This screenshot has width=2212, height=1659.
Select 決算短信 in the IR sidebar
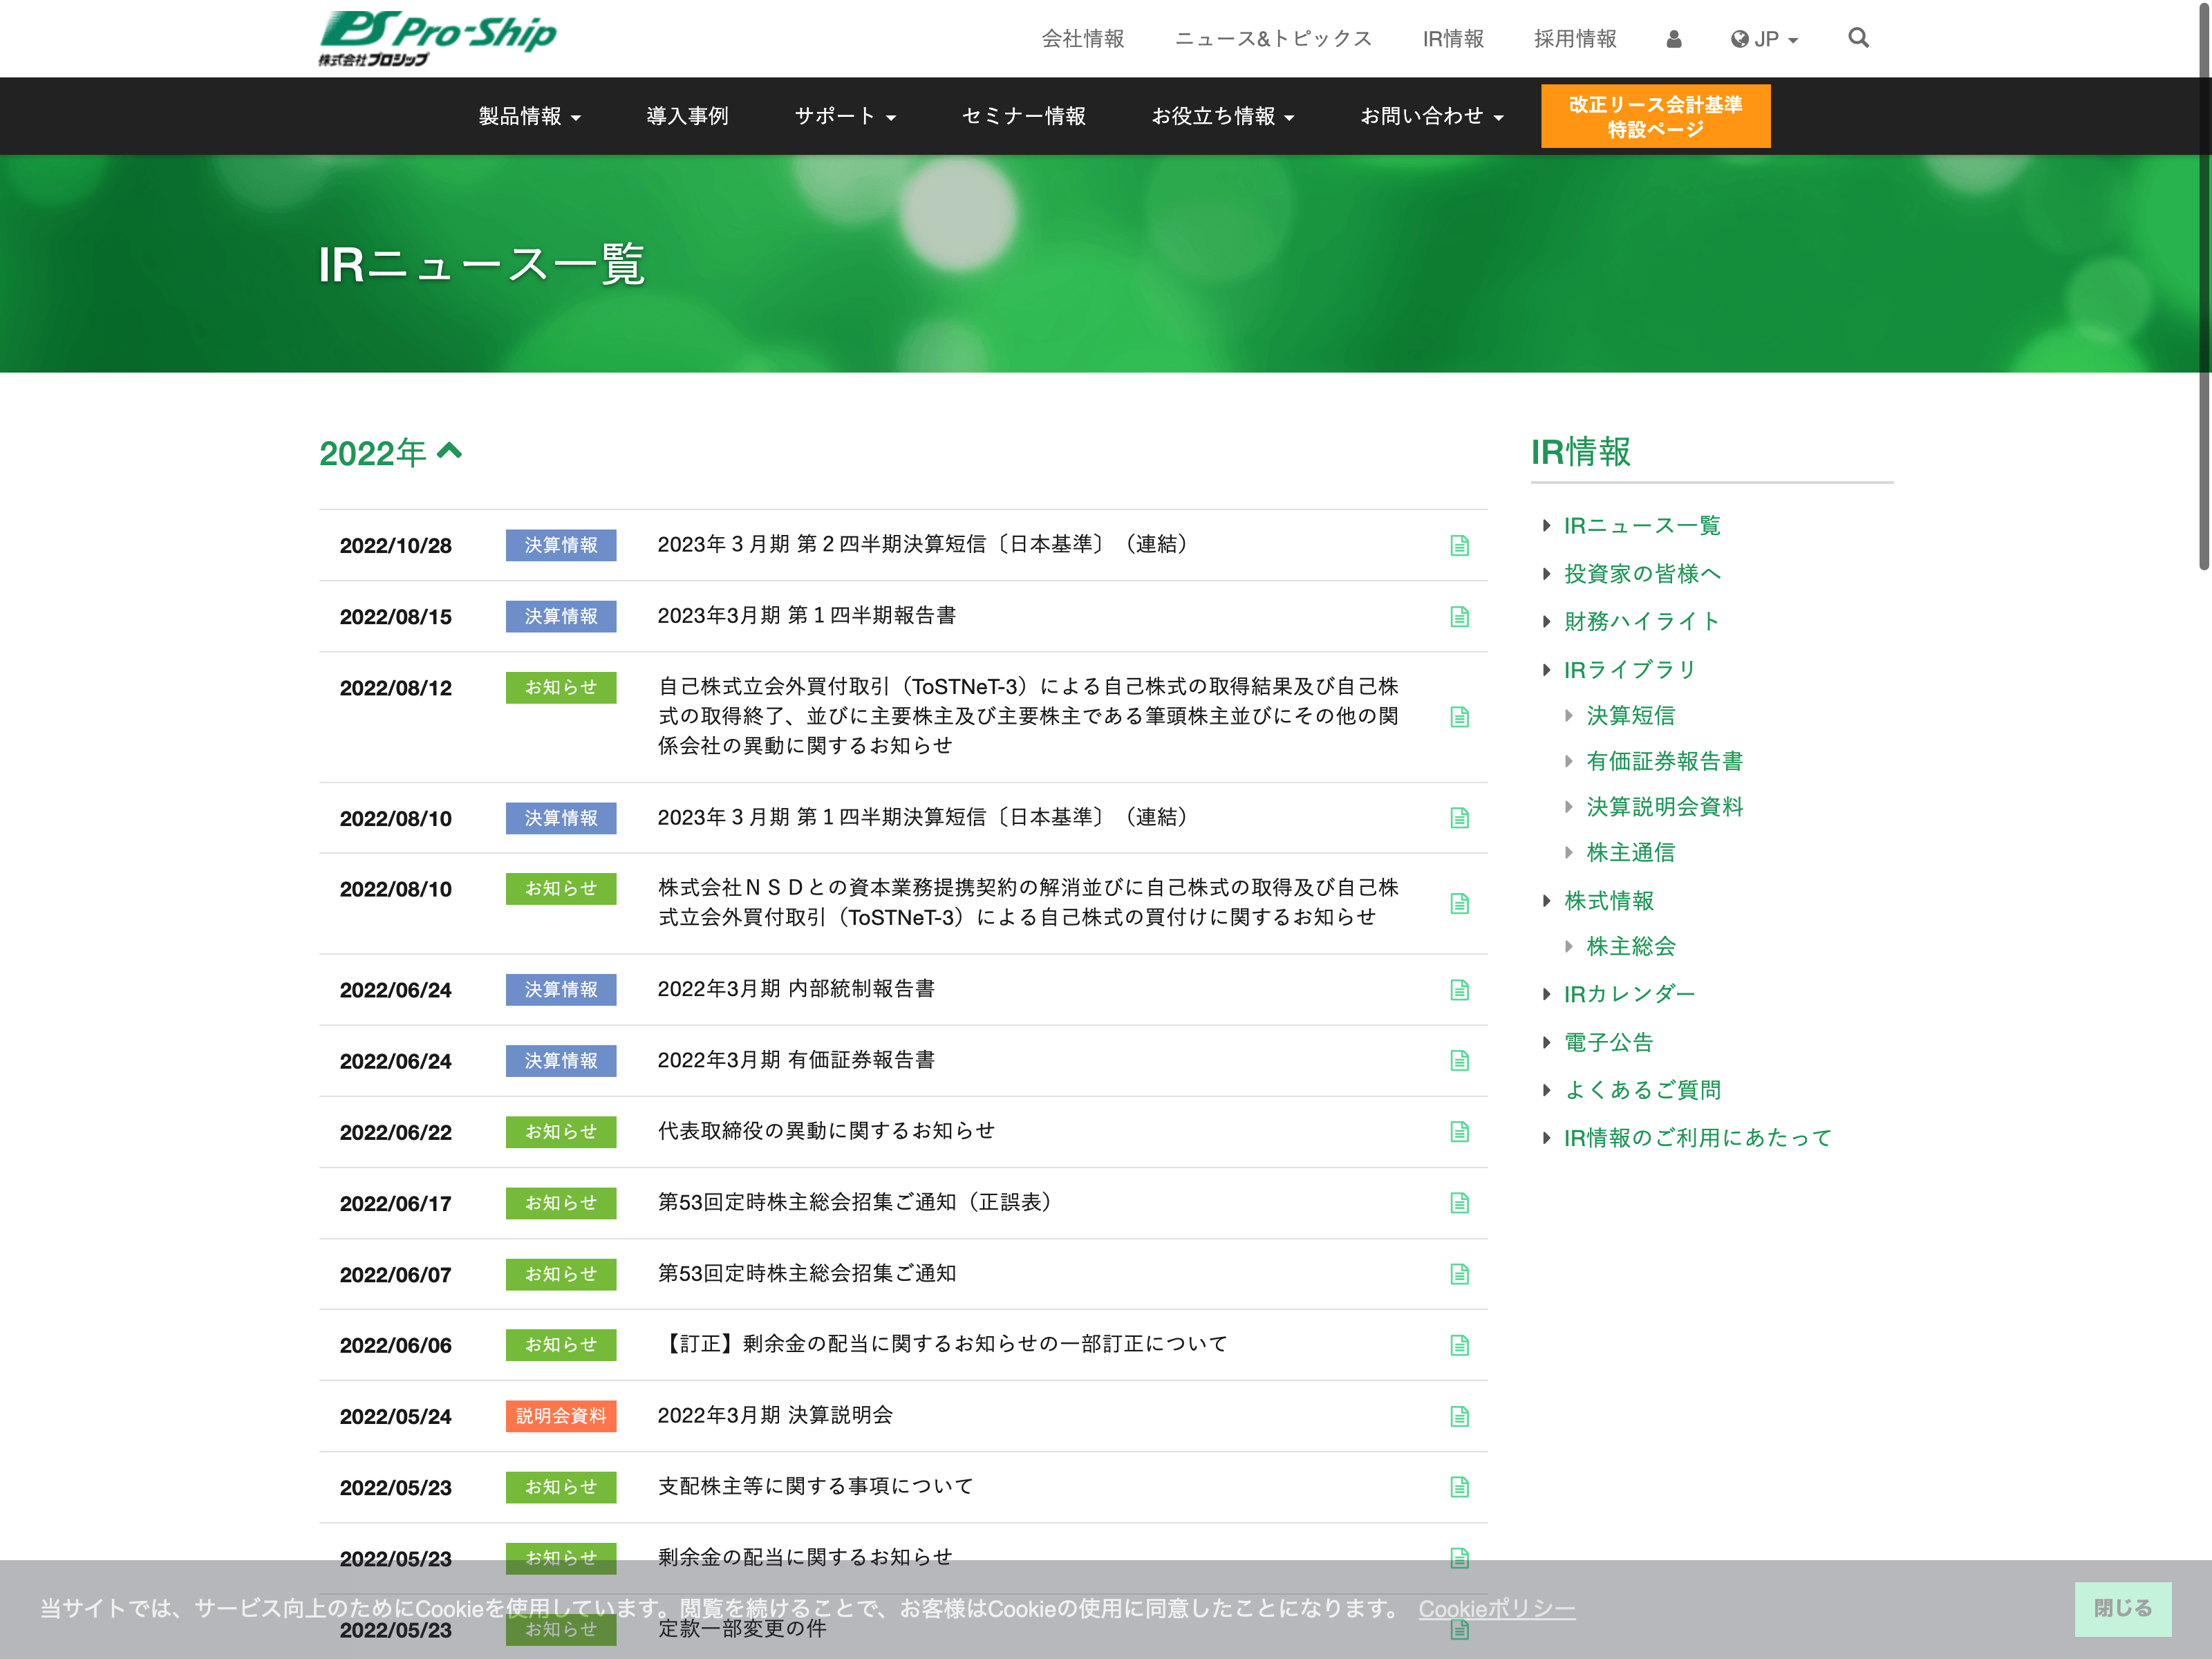tap(1630, 715)
